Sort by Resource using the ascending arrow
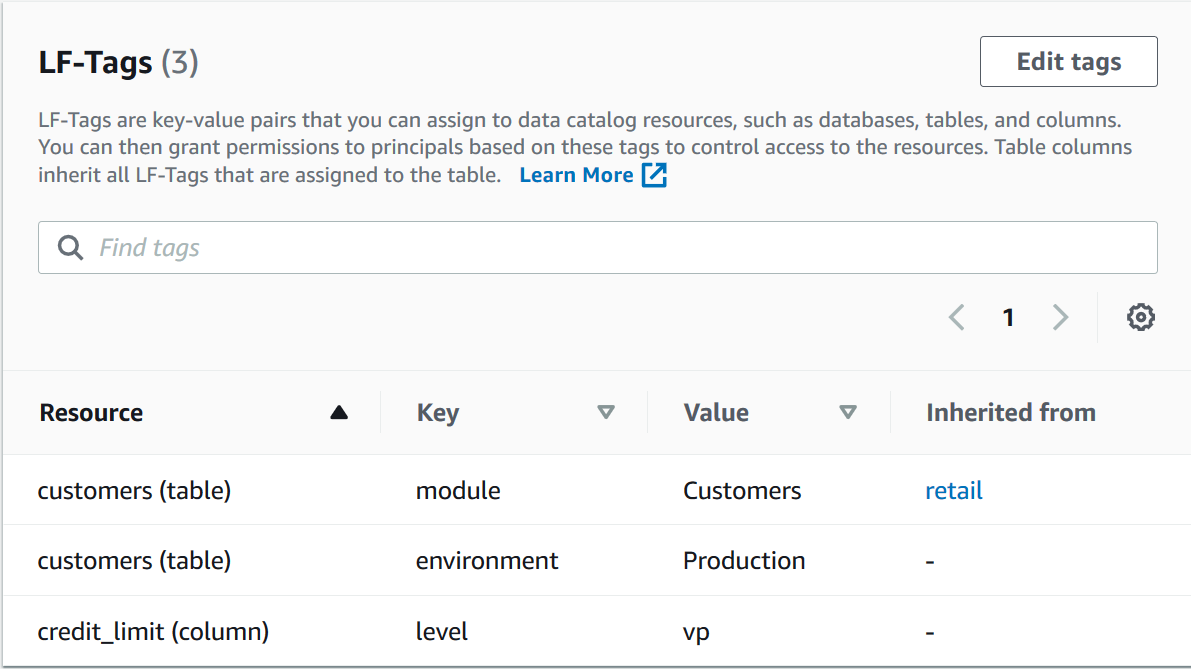Screen dimensions: 1191x669 [339, 413]
